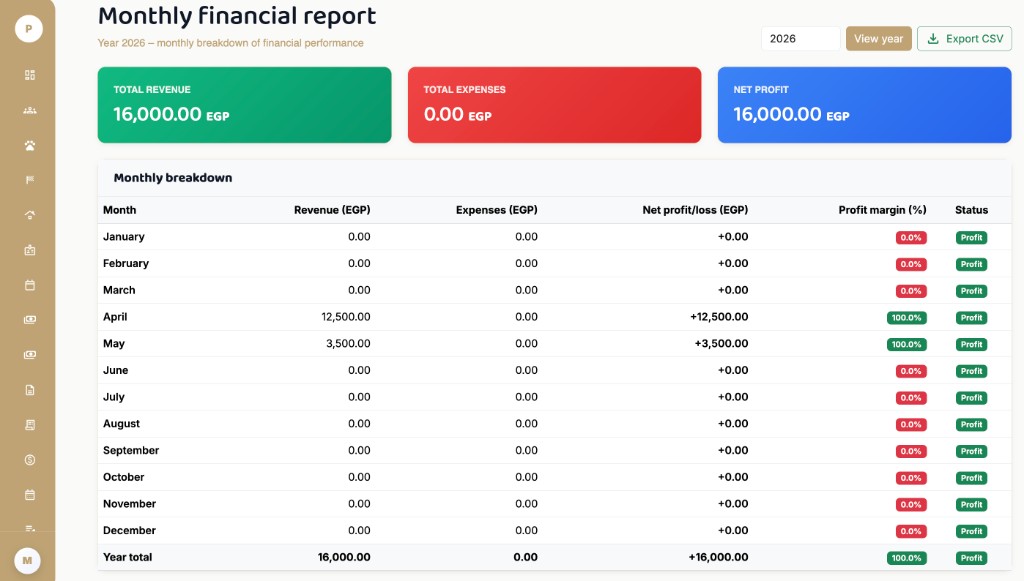Screen dimensions: 1024x581
Task: Click May revenue value 3,500.00
Action: click(348, 344)
